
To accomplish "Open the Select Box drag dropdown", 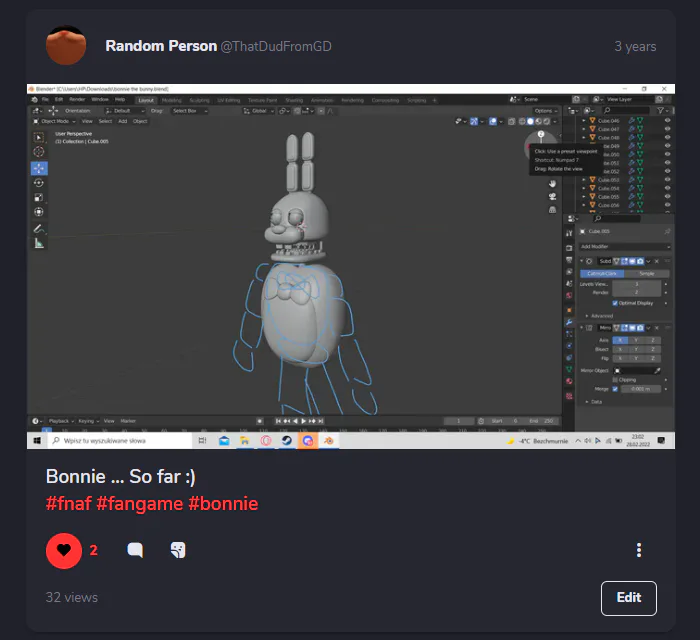I will [x=190, y=111].
